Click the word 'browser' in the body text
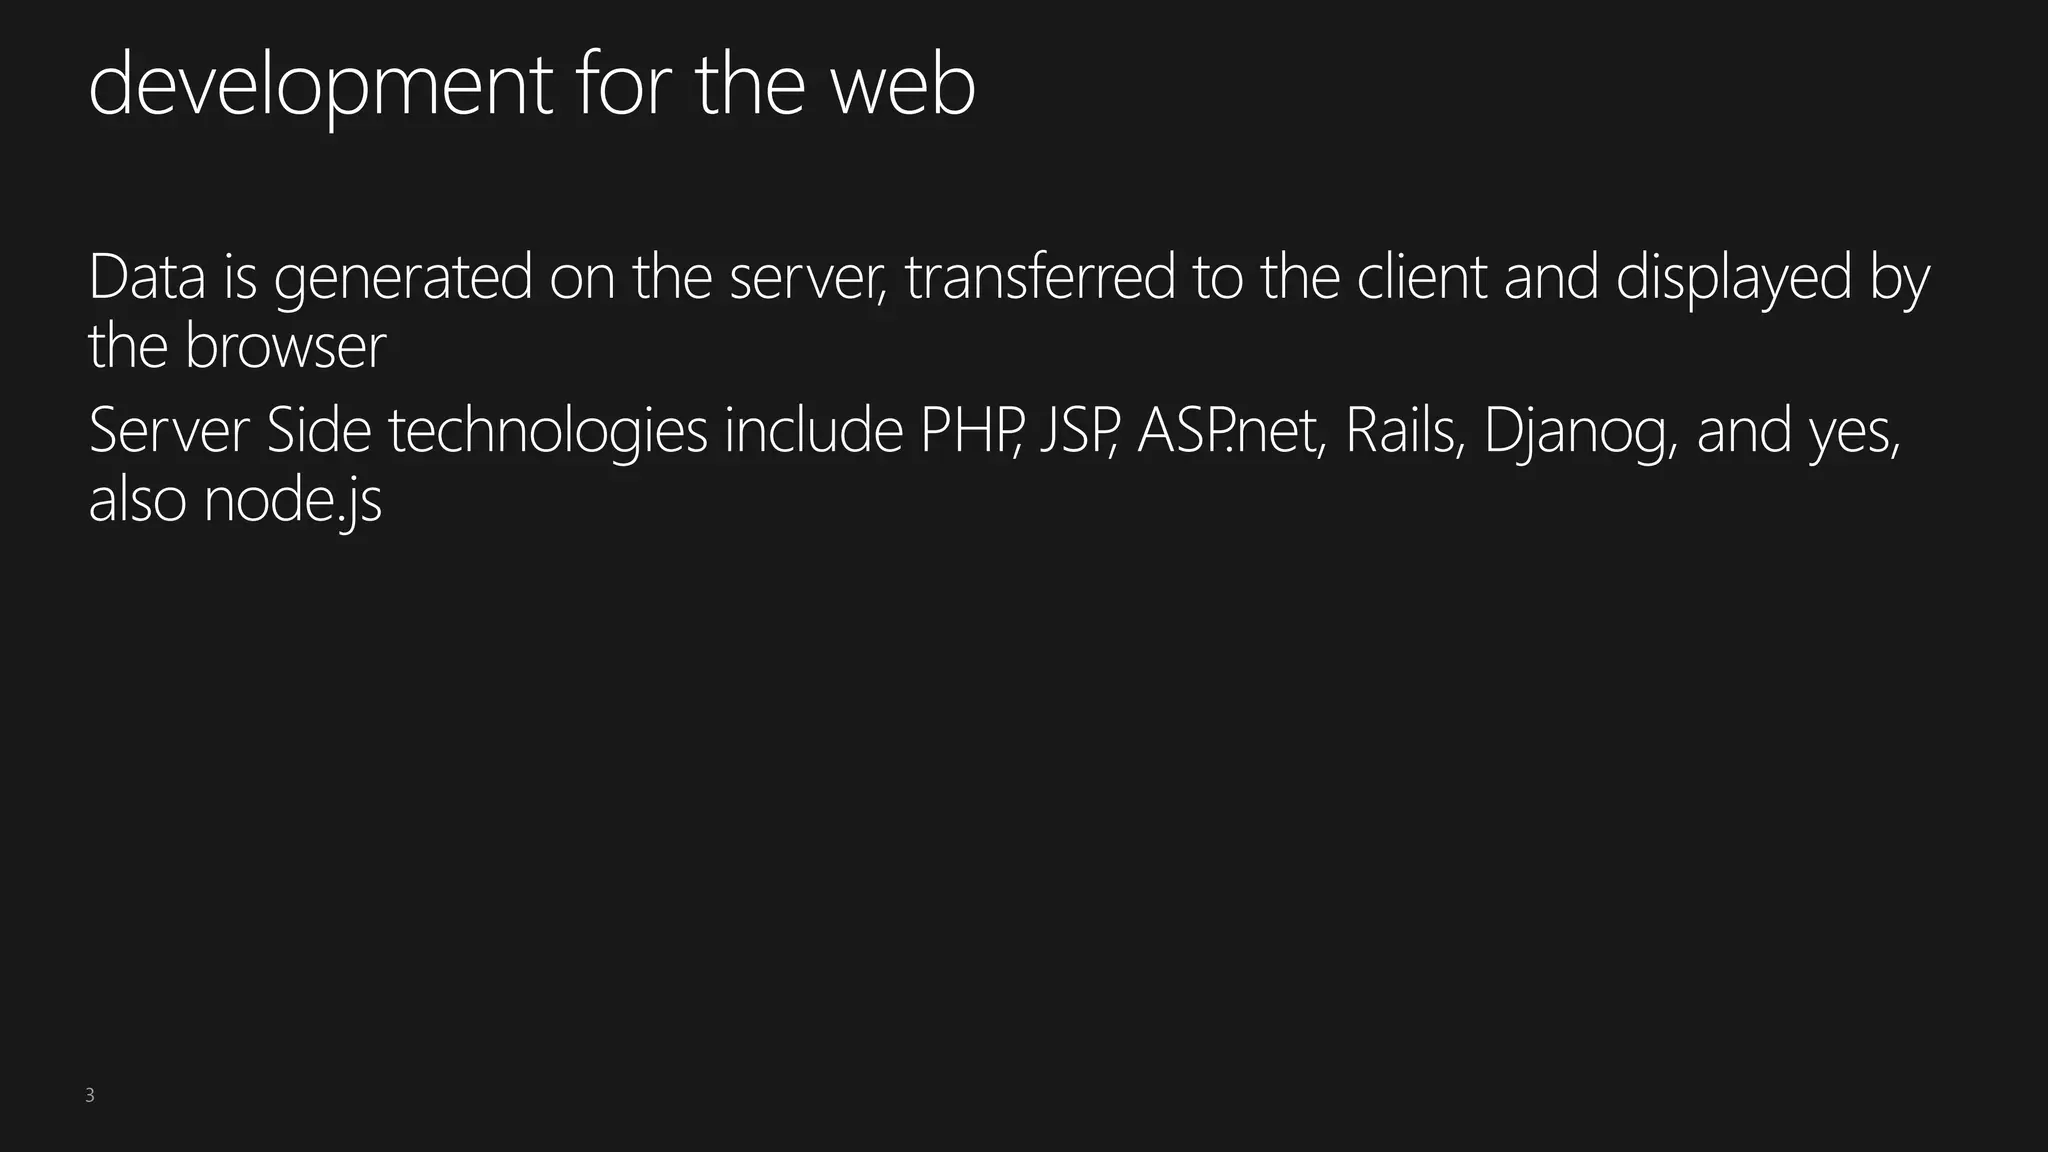 click(x=285, y=347)
